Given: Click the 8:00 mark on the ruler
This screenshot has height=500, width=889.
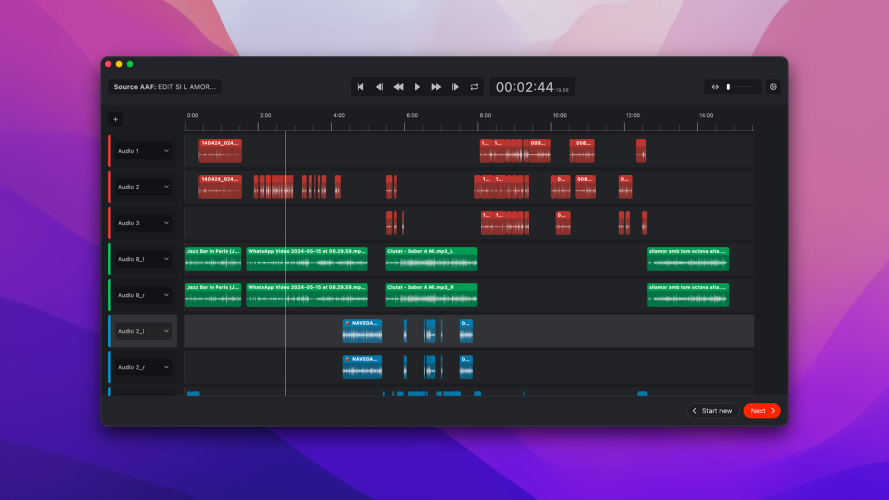Looking at the screenshot, I should pyautogui.click(x=485, y=116).
